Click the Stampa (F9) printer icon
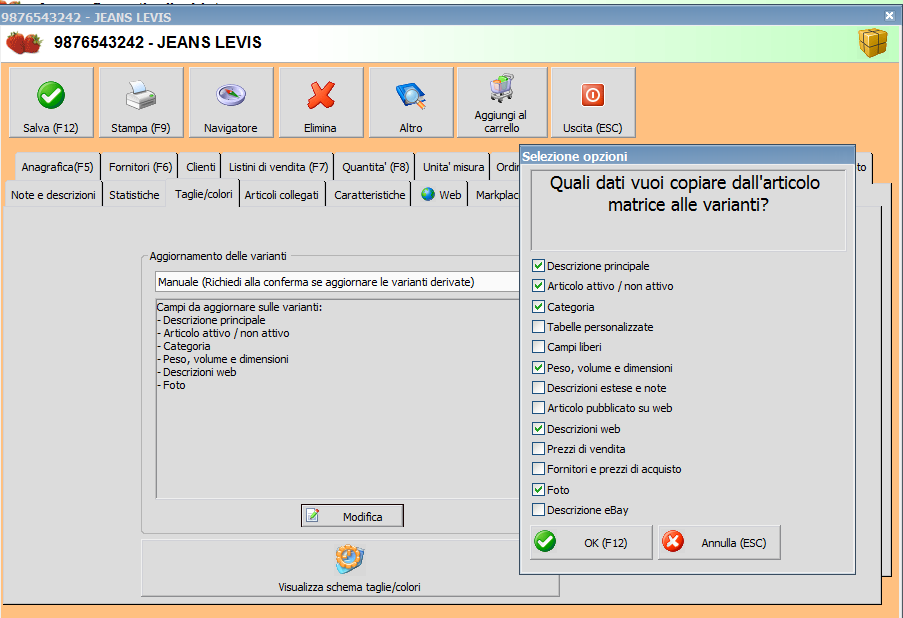 point(141,95)
